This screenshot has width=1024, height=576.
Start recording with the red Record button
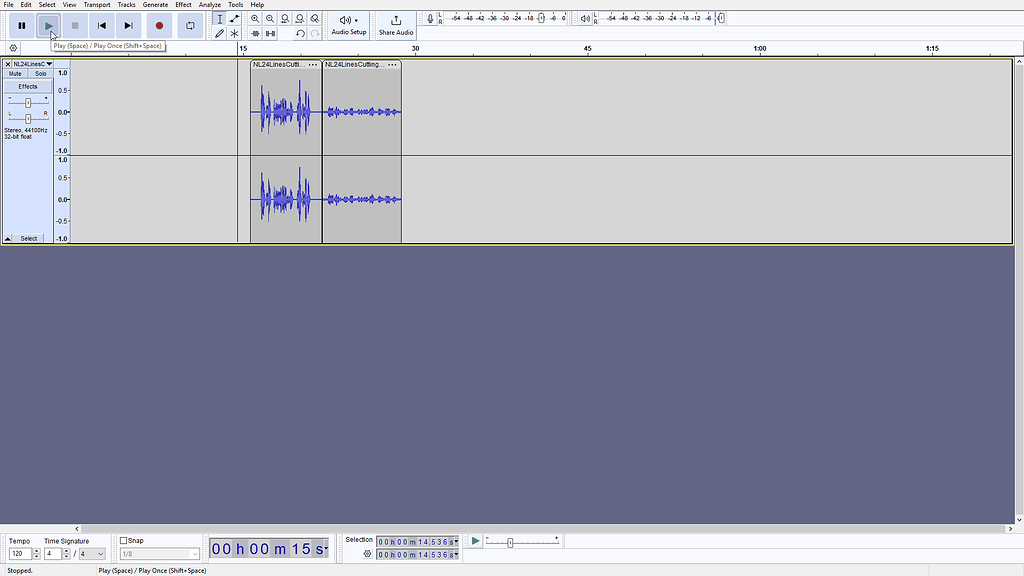159,25
